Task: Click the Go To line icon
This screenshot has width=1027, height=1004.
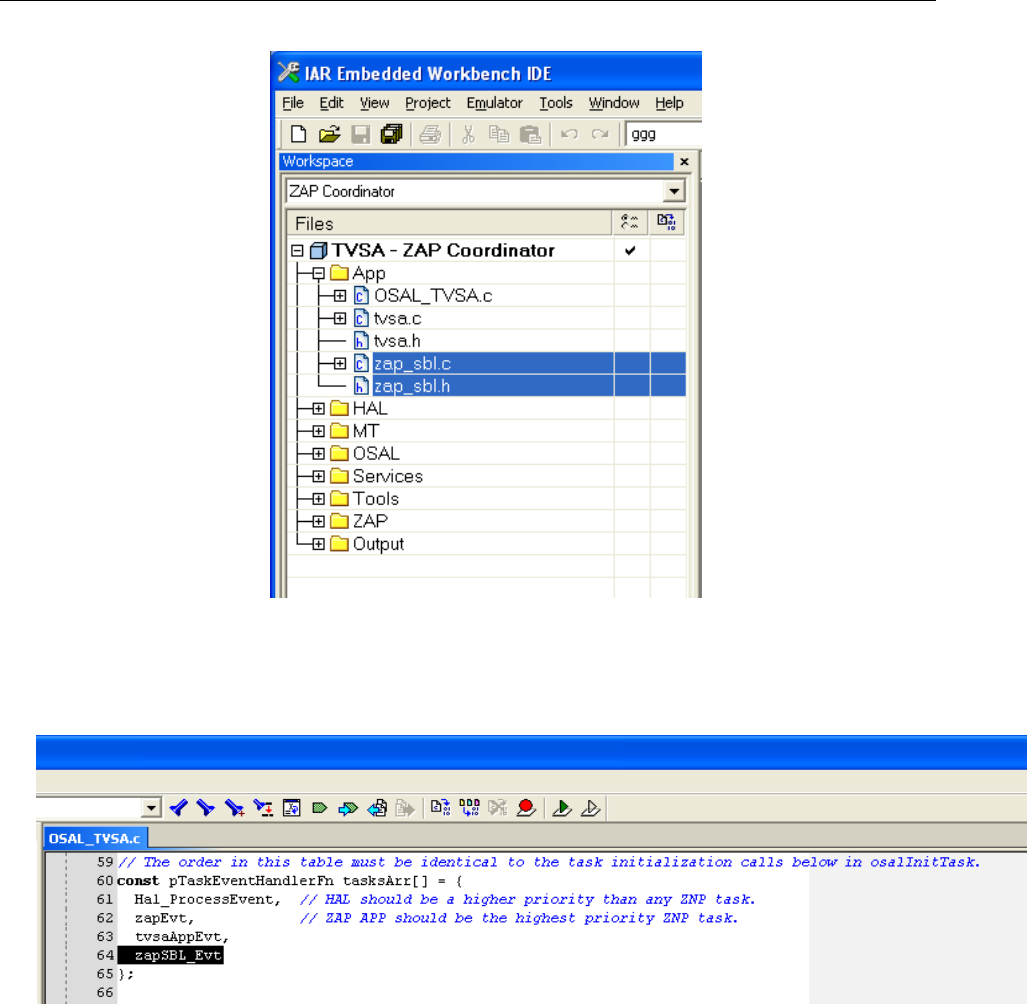Action: point(291,808)
